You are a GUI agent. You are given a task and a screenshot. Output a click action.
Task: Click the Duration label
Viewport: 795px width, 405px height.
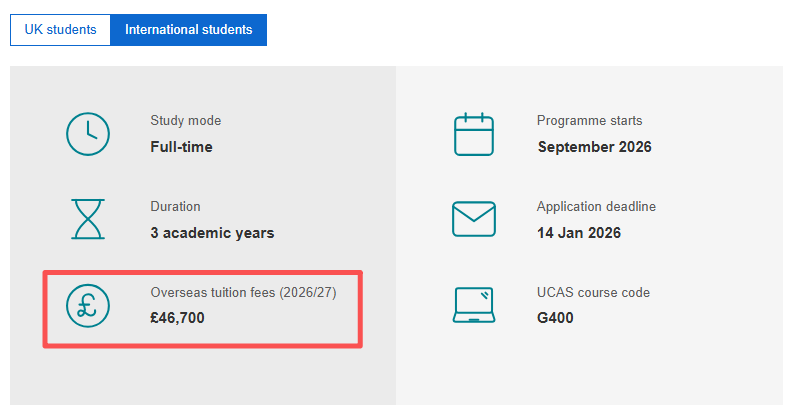click(175, 207)
